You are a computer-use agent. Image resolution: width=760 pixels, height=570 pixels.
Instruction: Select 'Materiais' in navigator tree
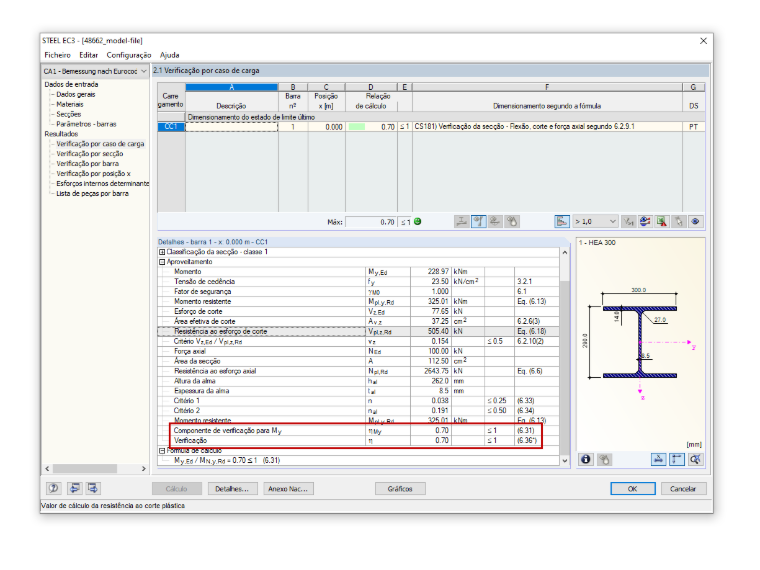(x=70, y=104)
